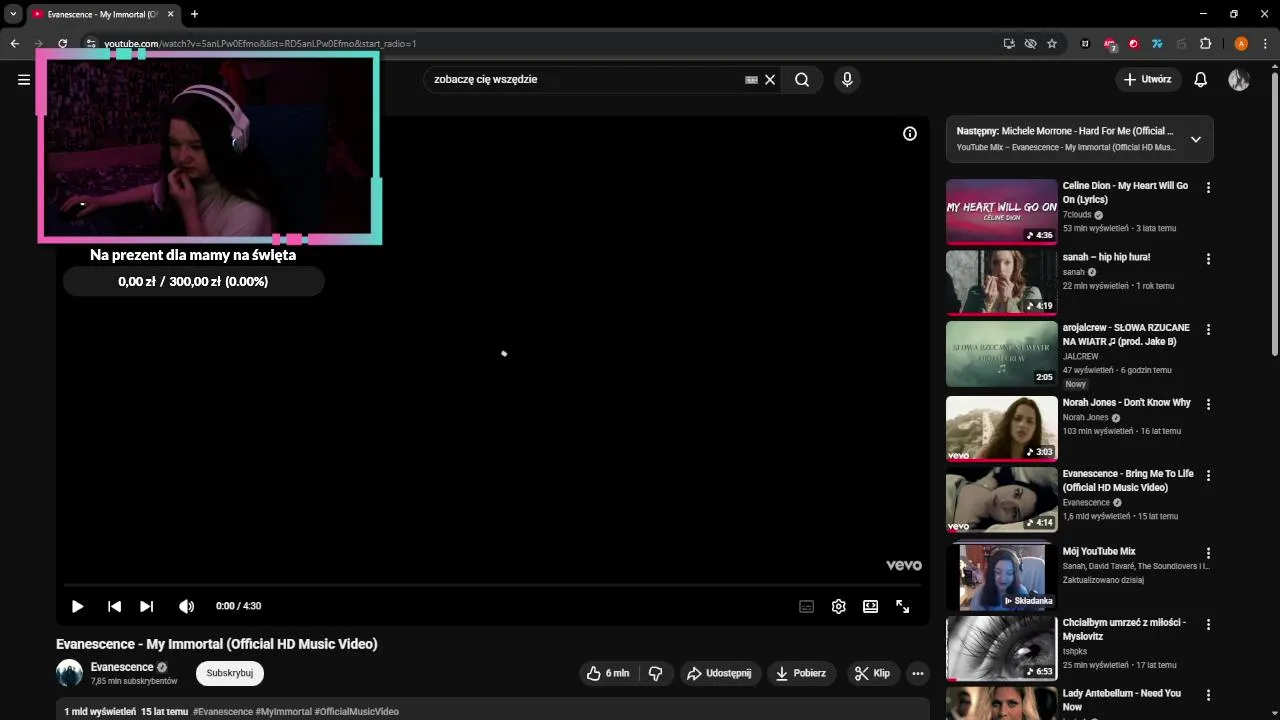Switch to theater mode

pos(871,606)
